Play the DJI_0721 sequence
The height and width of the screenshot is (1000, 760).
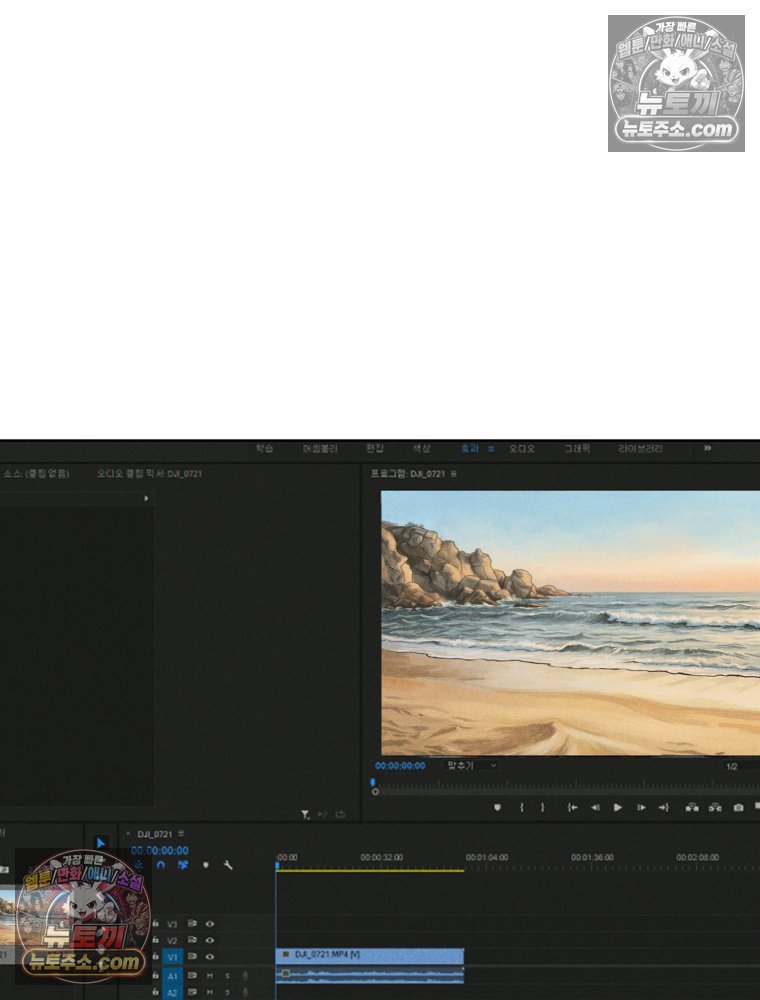[x=618, y=807]
